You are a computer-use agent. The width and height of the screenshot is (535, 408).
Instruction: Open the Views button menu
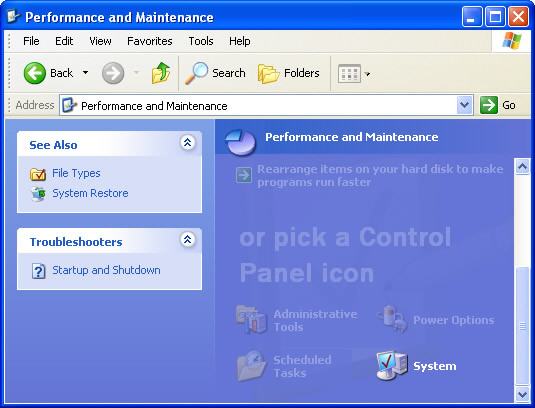point(354,73)
